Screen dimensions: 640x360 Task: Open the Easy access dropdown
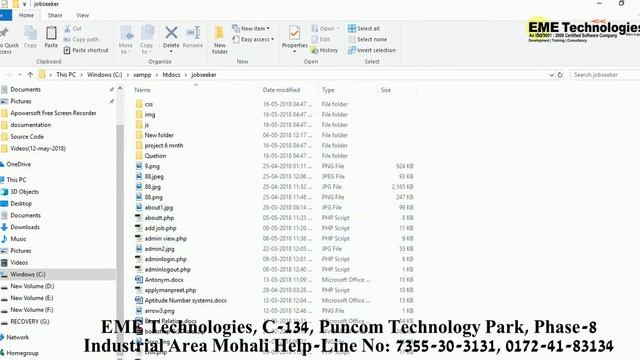253,39
